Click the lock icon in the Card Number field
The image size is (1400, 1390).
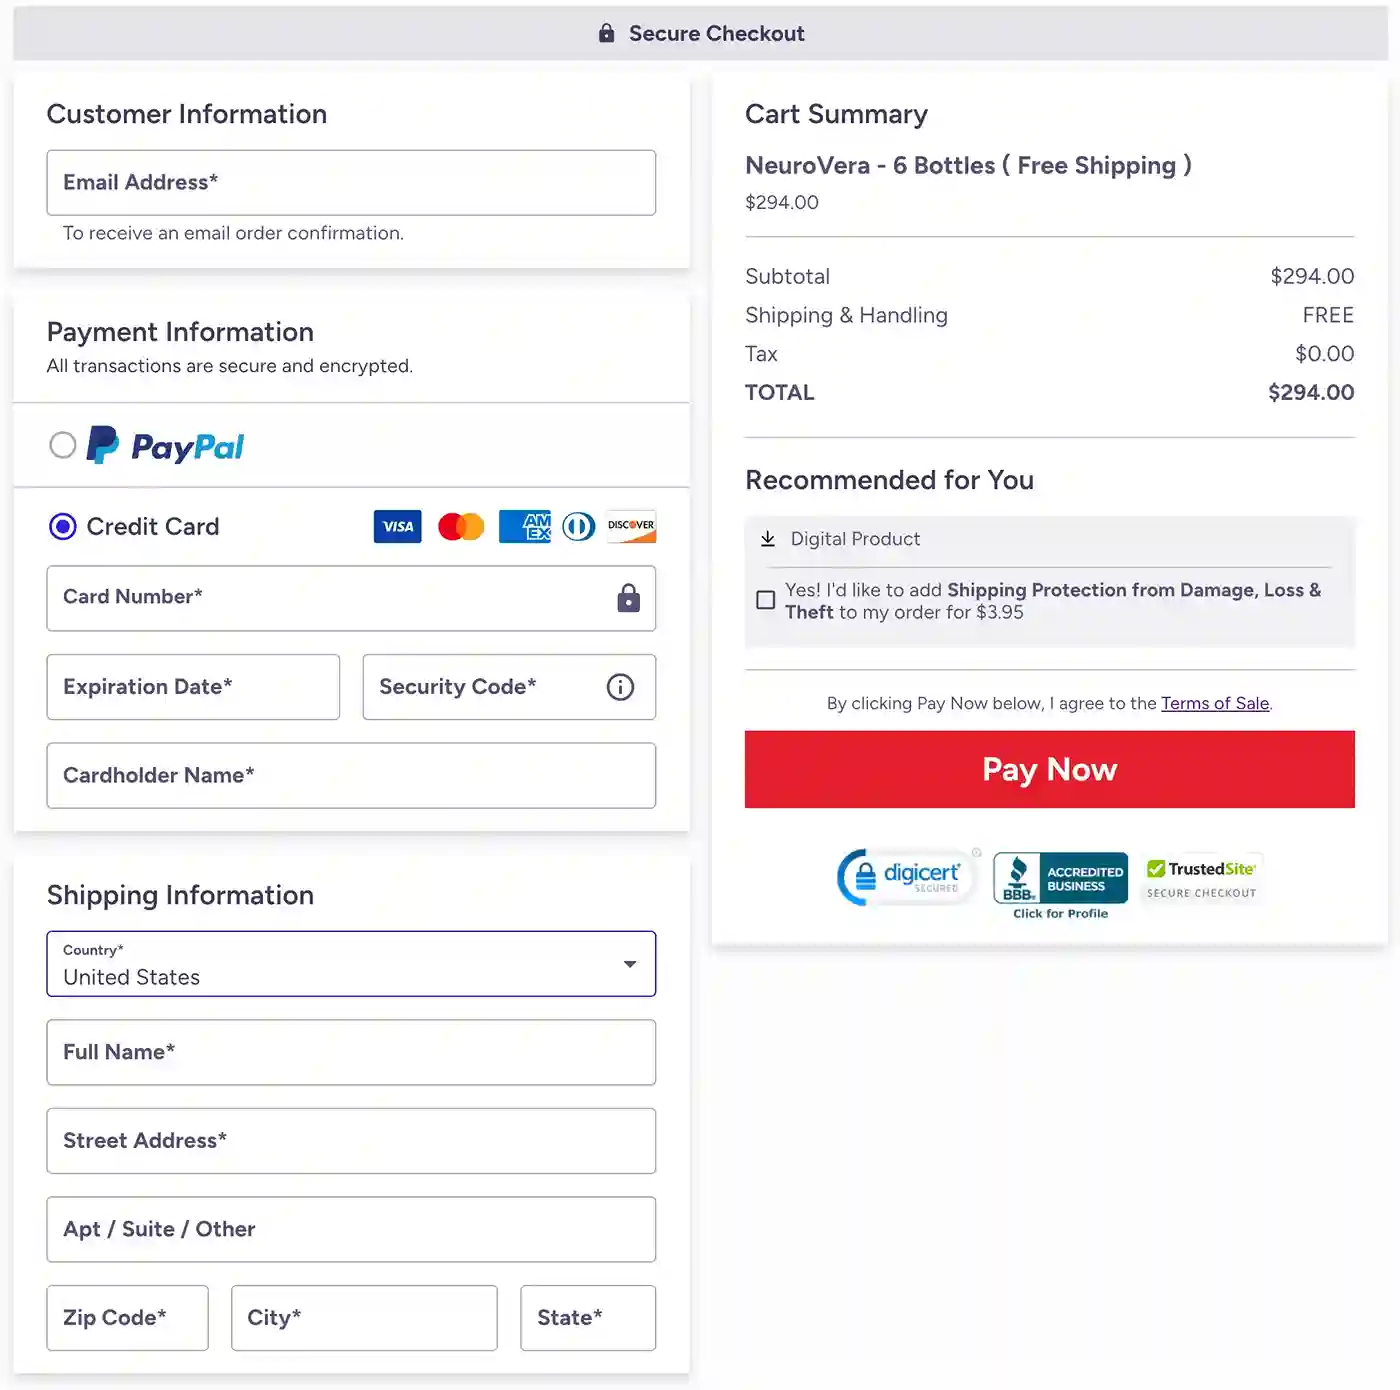click(628, 598)
